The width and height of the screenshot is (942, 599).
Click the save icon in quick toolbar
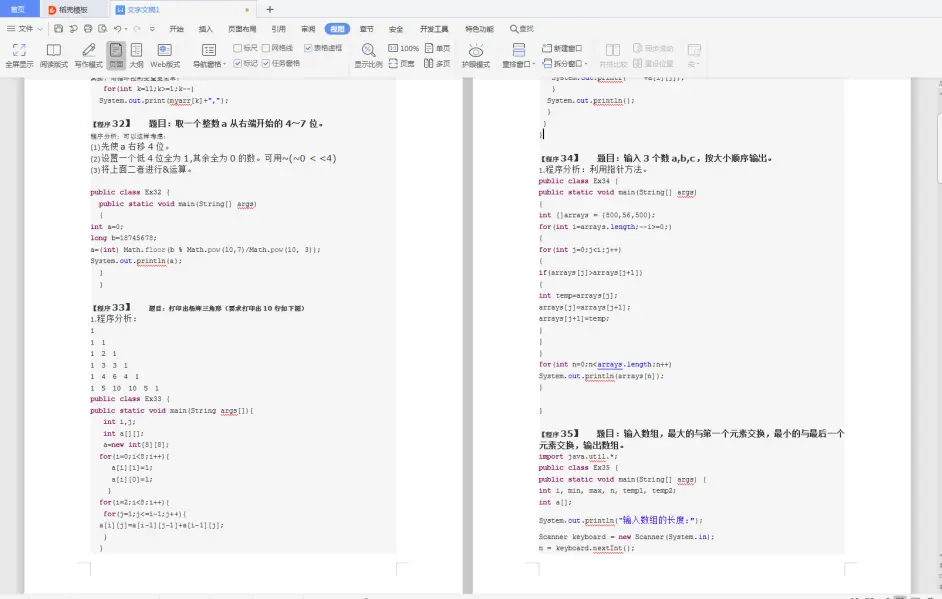click(x=58, y=28)
